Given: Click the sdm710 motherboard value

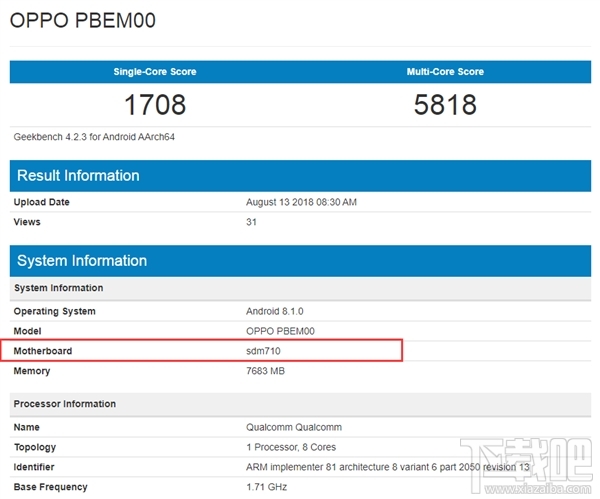Looking at the screenshot, I should point(263,351).
